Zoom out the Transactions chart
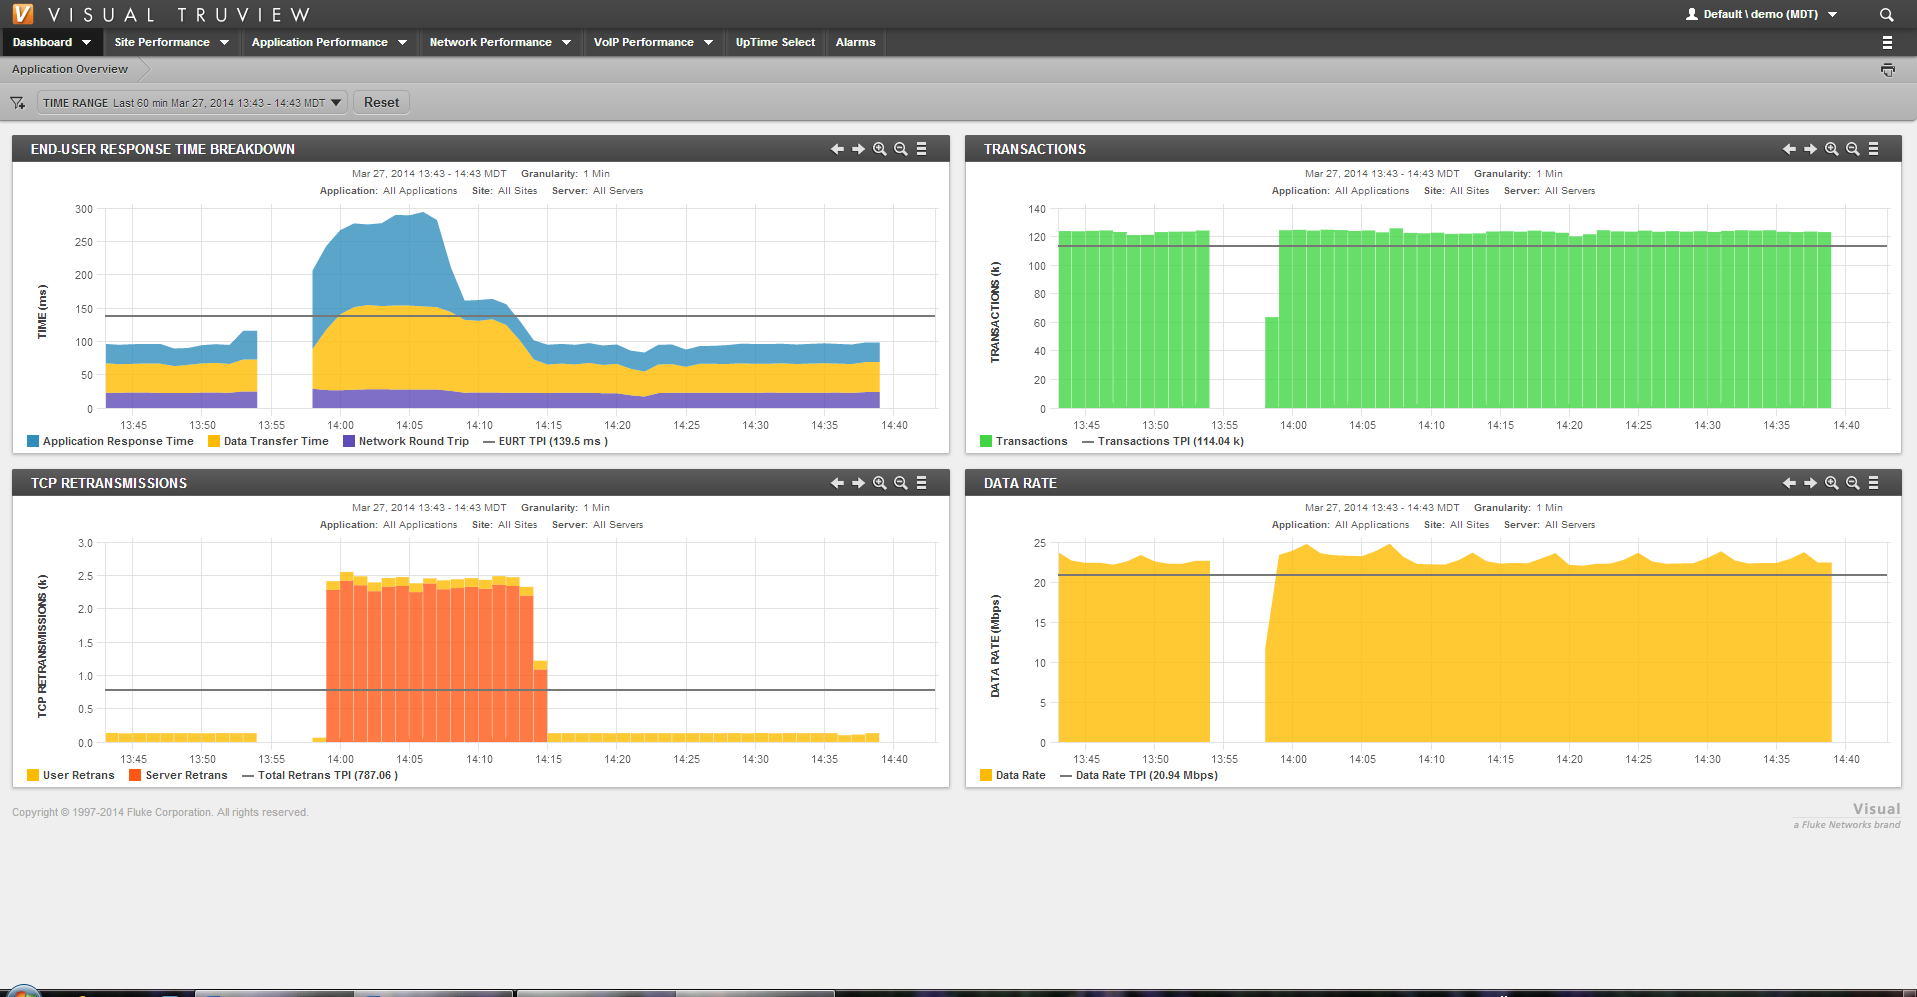This screenshot has height=997, width=1917. 1853,149
